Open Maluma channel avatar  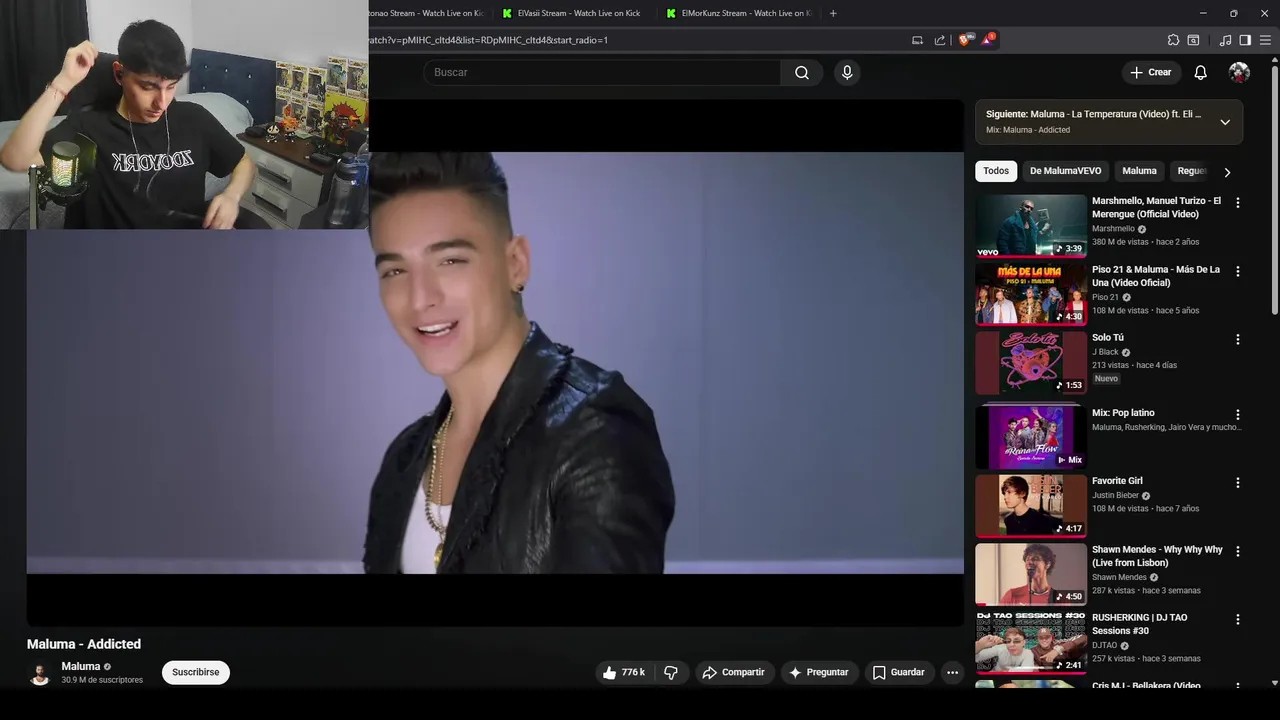click(x=40, y=674)
